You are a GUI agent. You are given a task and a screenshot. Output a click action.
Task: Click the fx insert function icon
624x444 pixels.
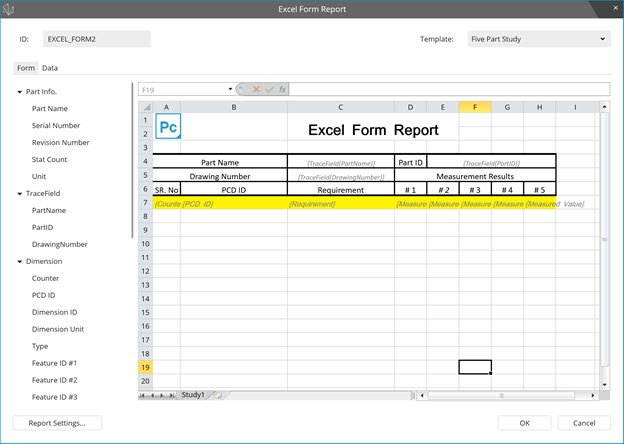click(x=283, y=89)
